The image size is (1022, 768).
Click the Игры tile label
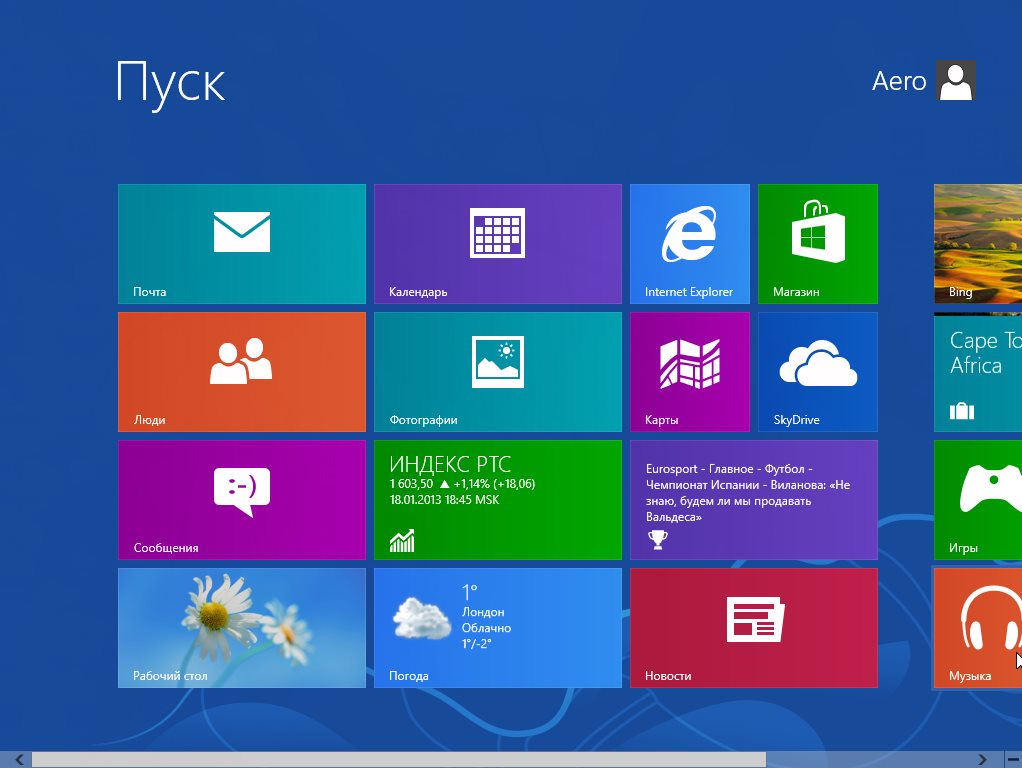point(963,548)
